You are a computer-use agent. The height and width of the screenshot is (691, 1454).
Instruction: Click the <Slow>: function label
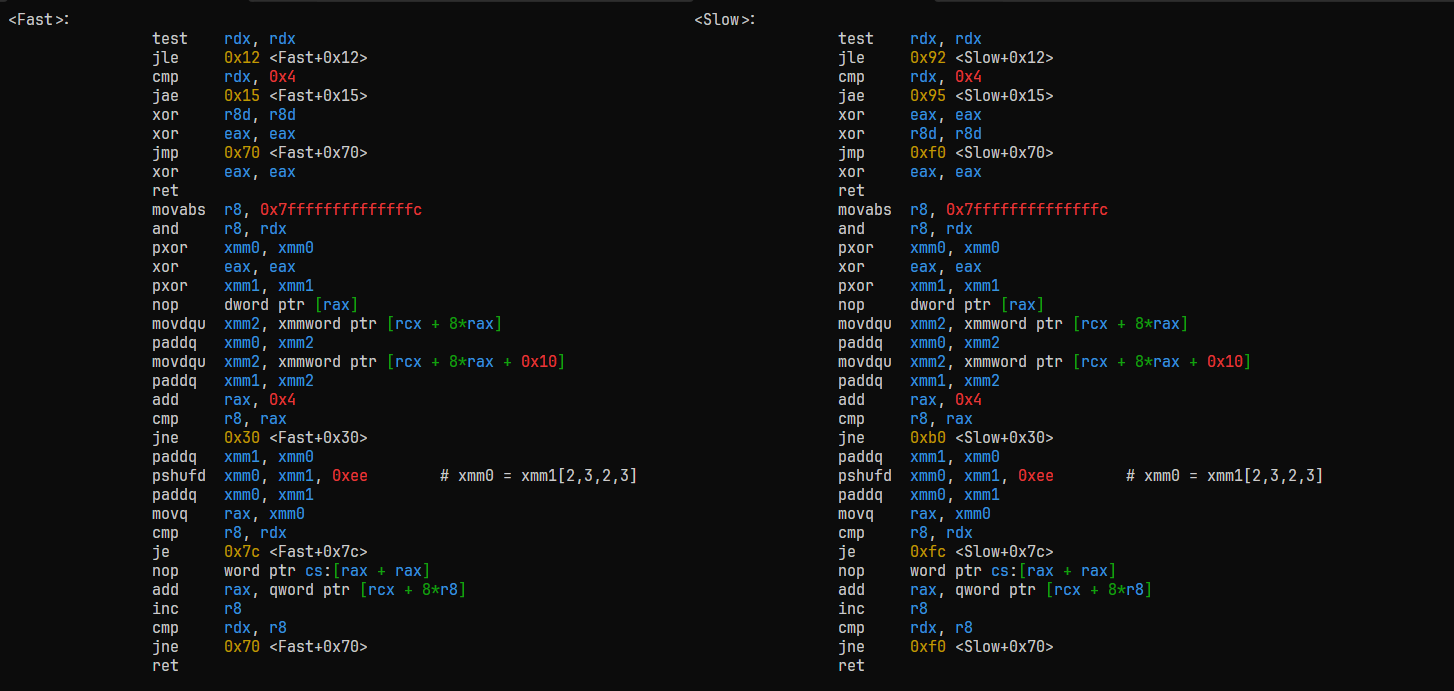(725, 20)
